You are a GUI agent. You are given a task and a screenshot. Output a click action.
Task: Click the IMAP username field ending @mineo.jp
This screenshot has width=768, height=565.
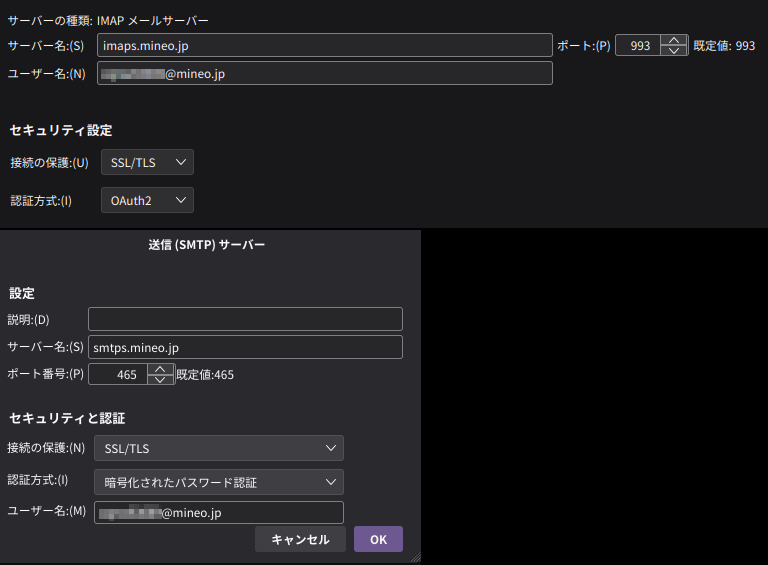[x=325, y=73]
